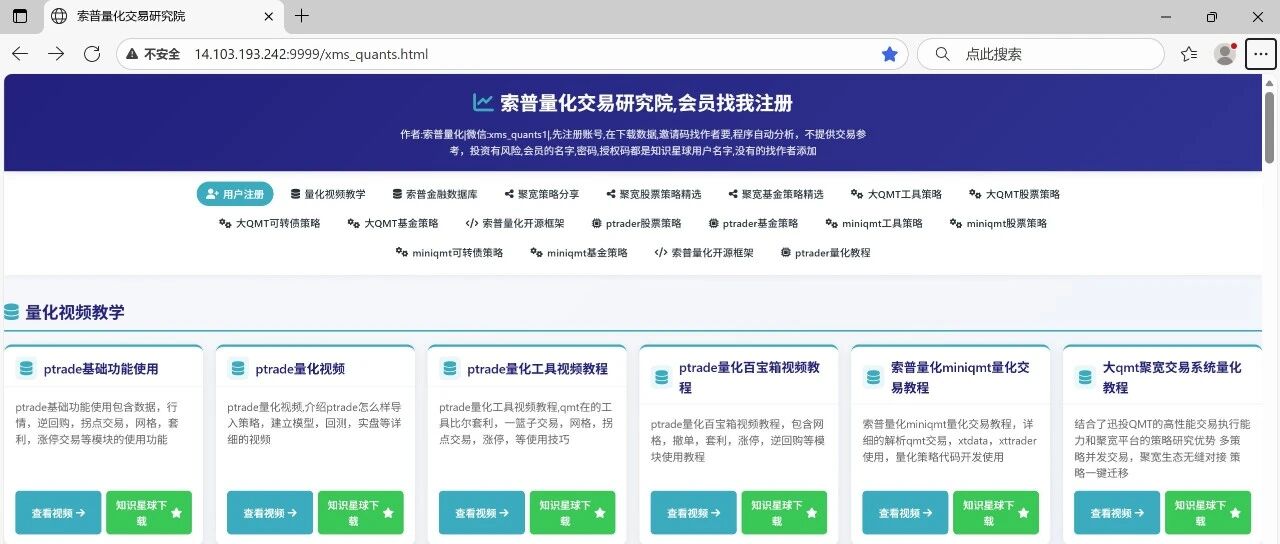Select miniqmt工具策略 link
This screenshot has width=1280, height=544.
pyautogui.click(x=874, y=223)
